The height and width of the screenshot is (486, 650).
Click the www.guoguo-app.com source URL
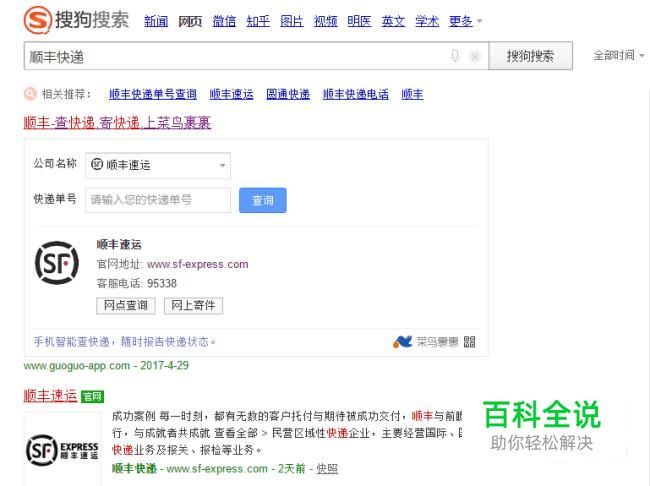[x=77, y=366]
